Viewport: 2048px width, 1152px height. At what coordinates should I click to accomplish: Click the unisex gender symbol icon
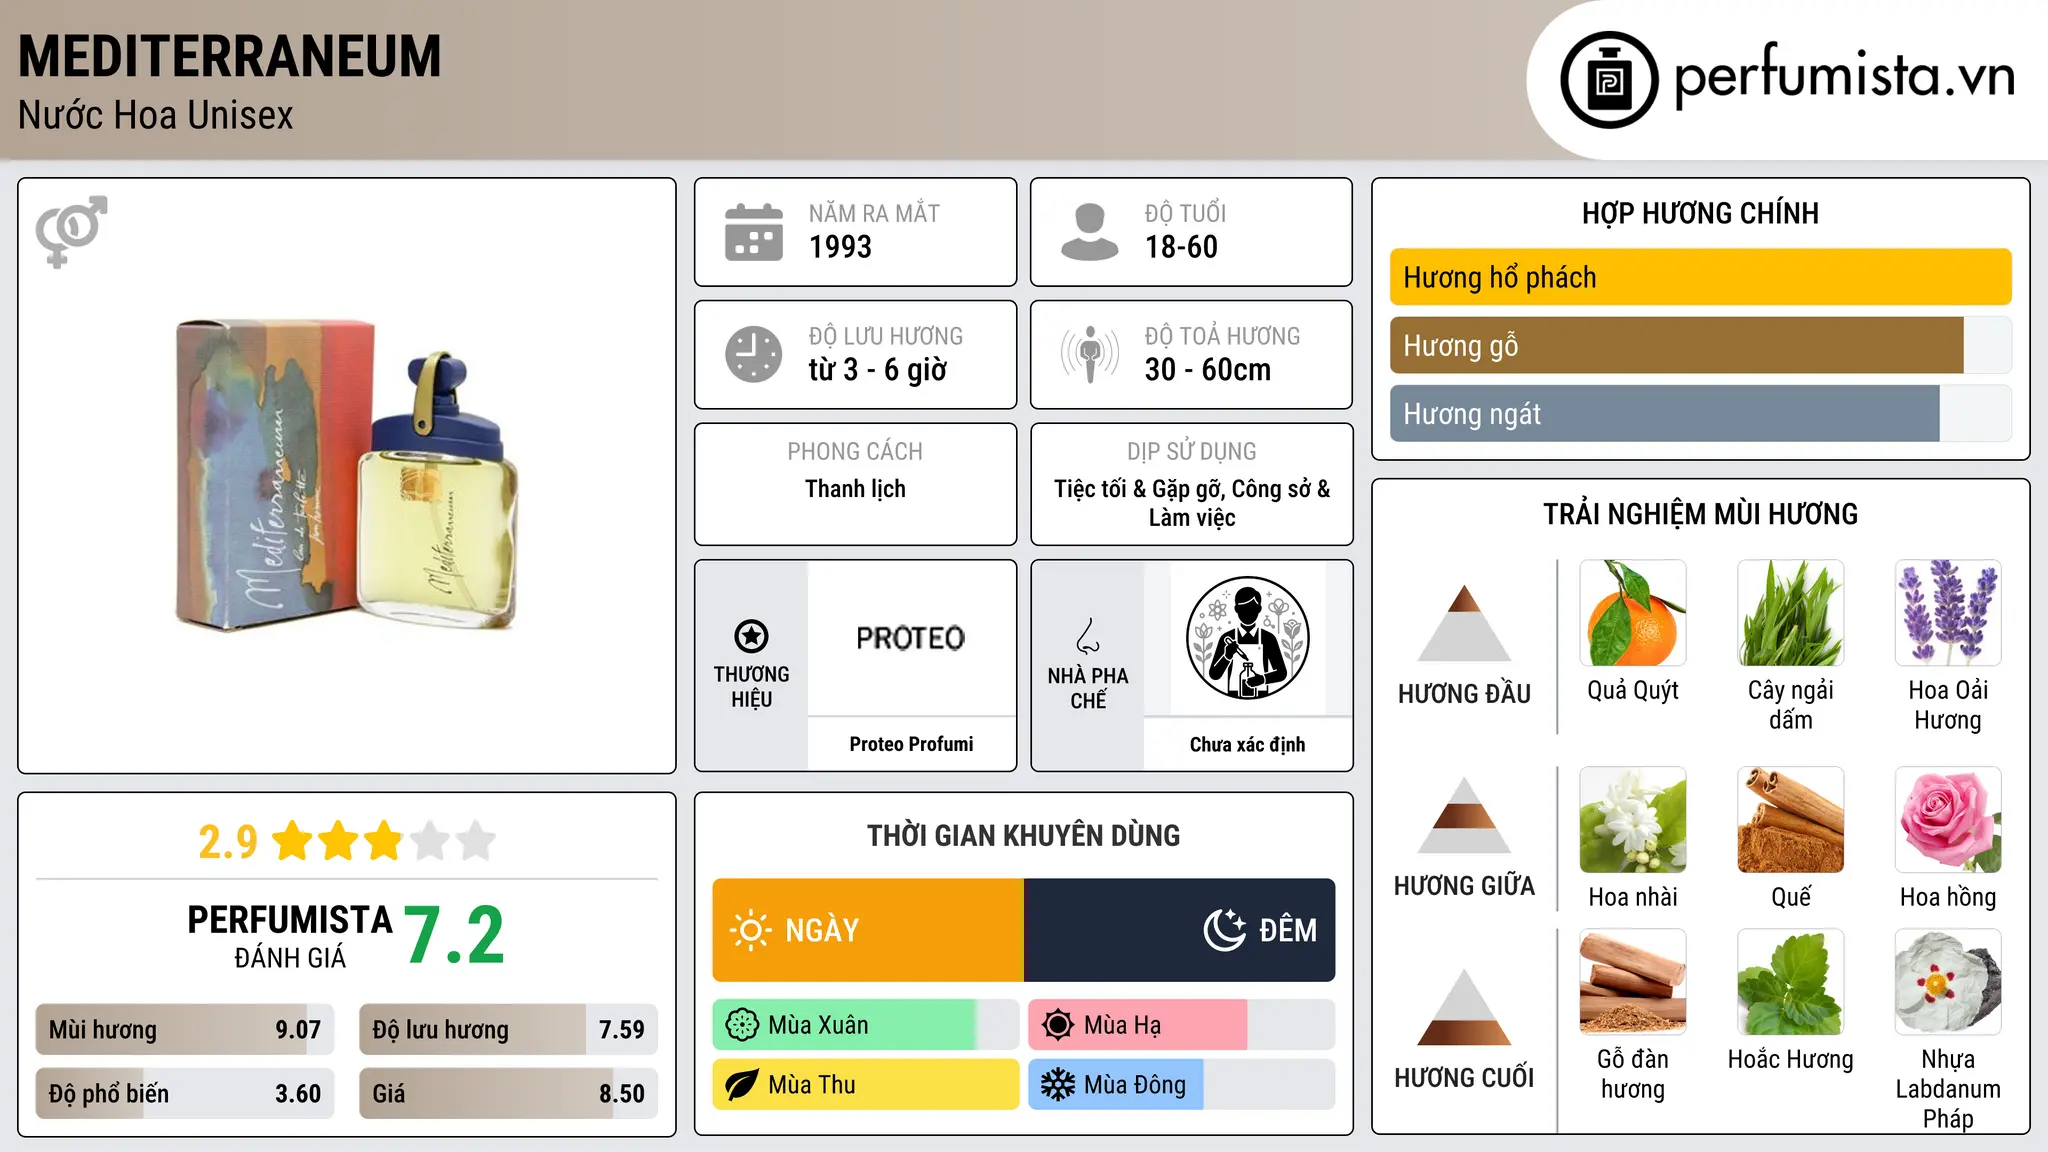click(71, 231)
